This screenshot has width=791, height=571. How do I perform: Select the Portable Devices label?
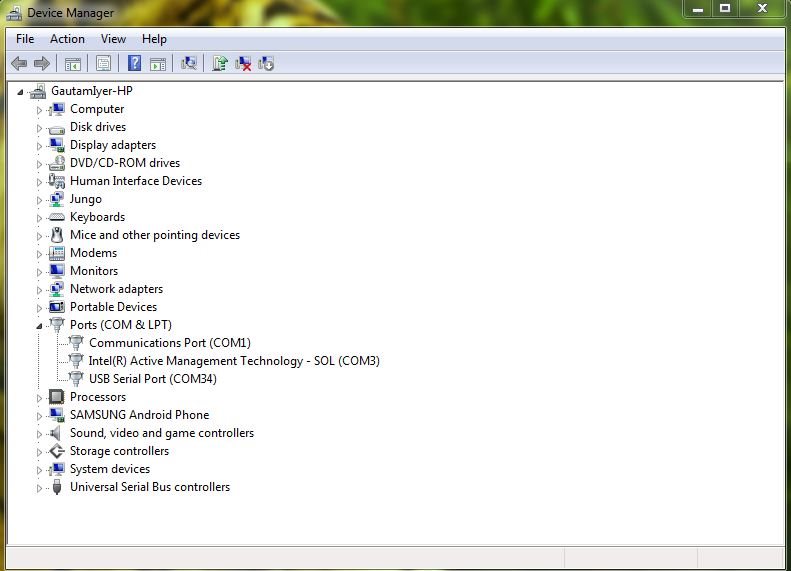click(x=114, y=307)
